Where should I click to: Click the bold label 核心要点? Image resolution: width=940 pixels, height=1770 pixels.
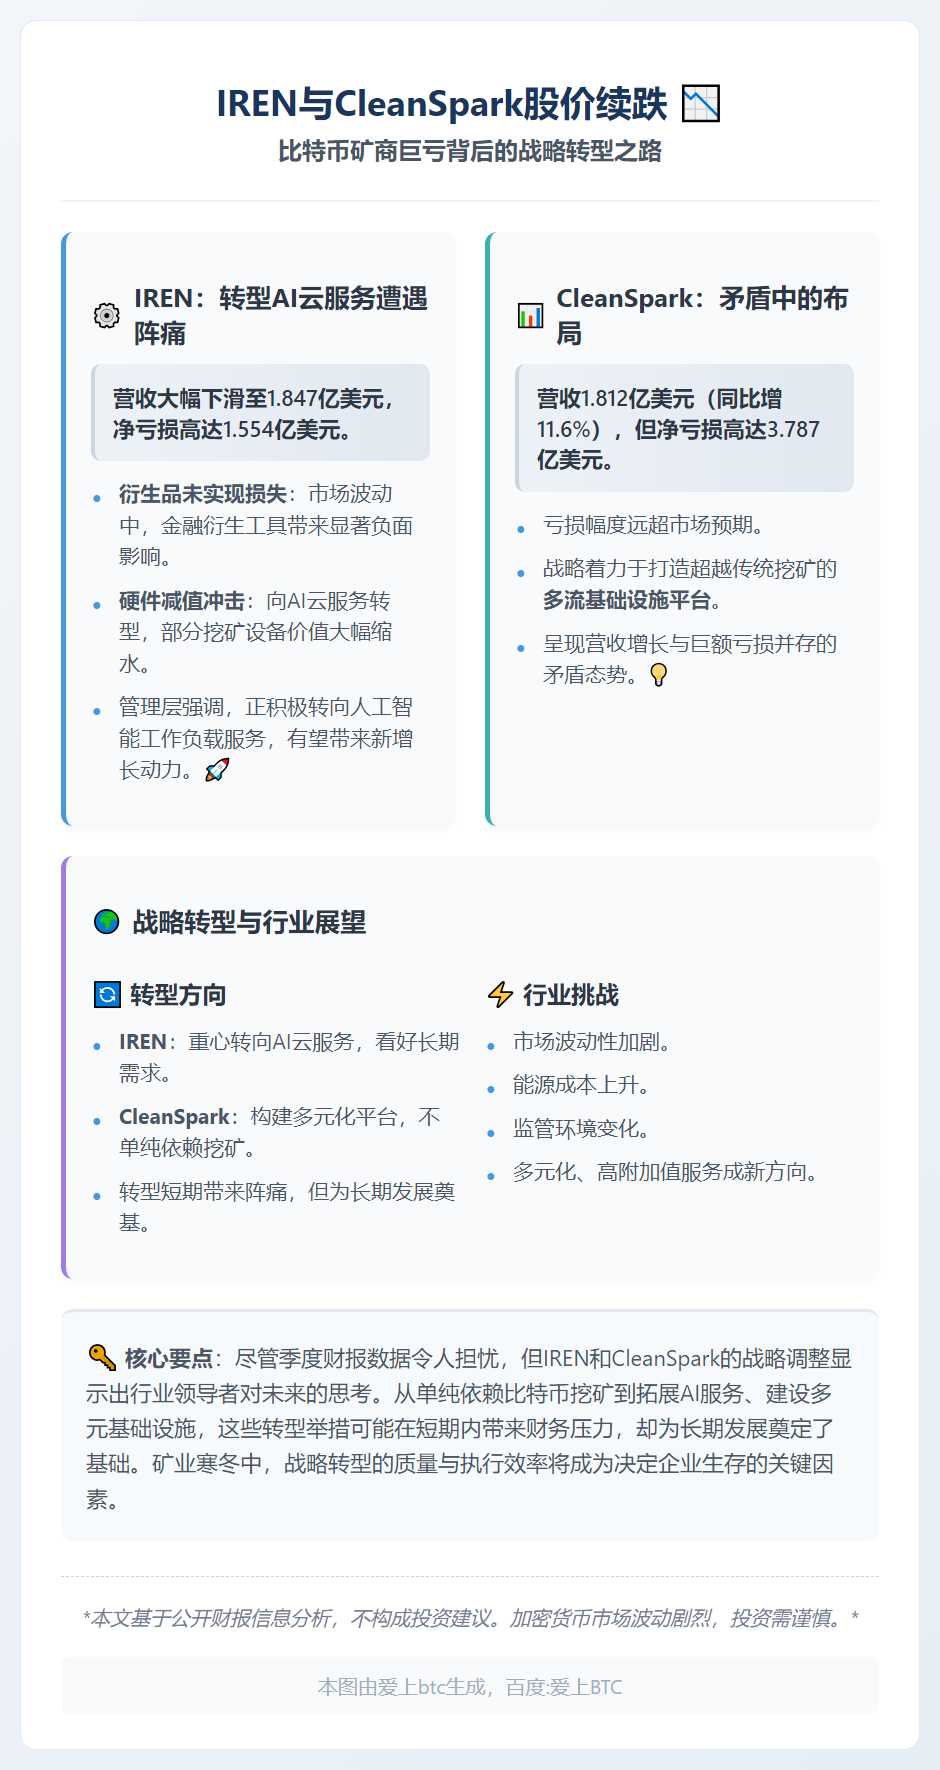pyautogui.click(x=168, y=1358)
